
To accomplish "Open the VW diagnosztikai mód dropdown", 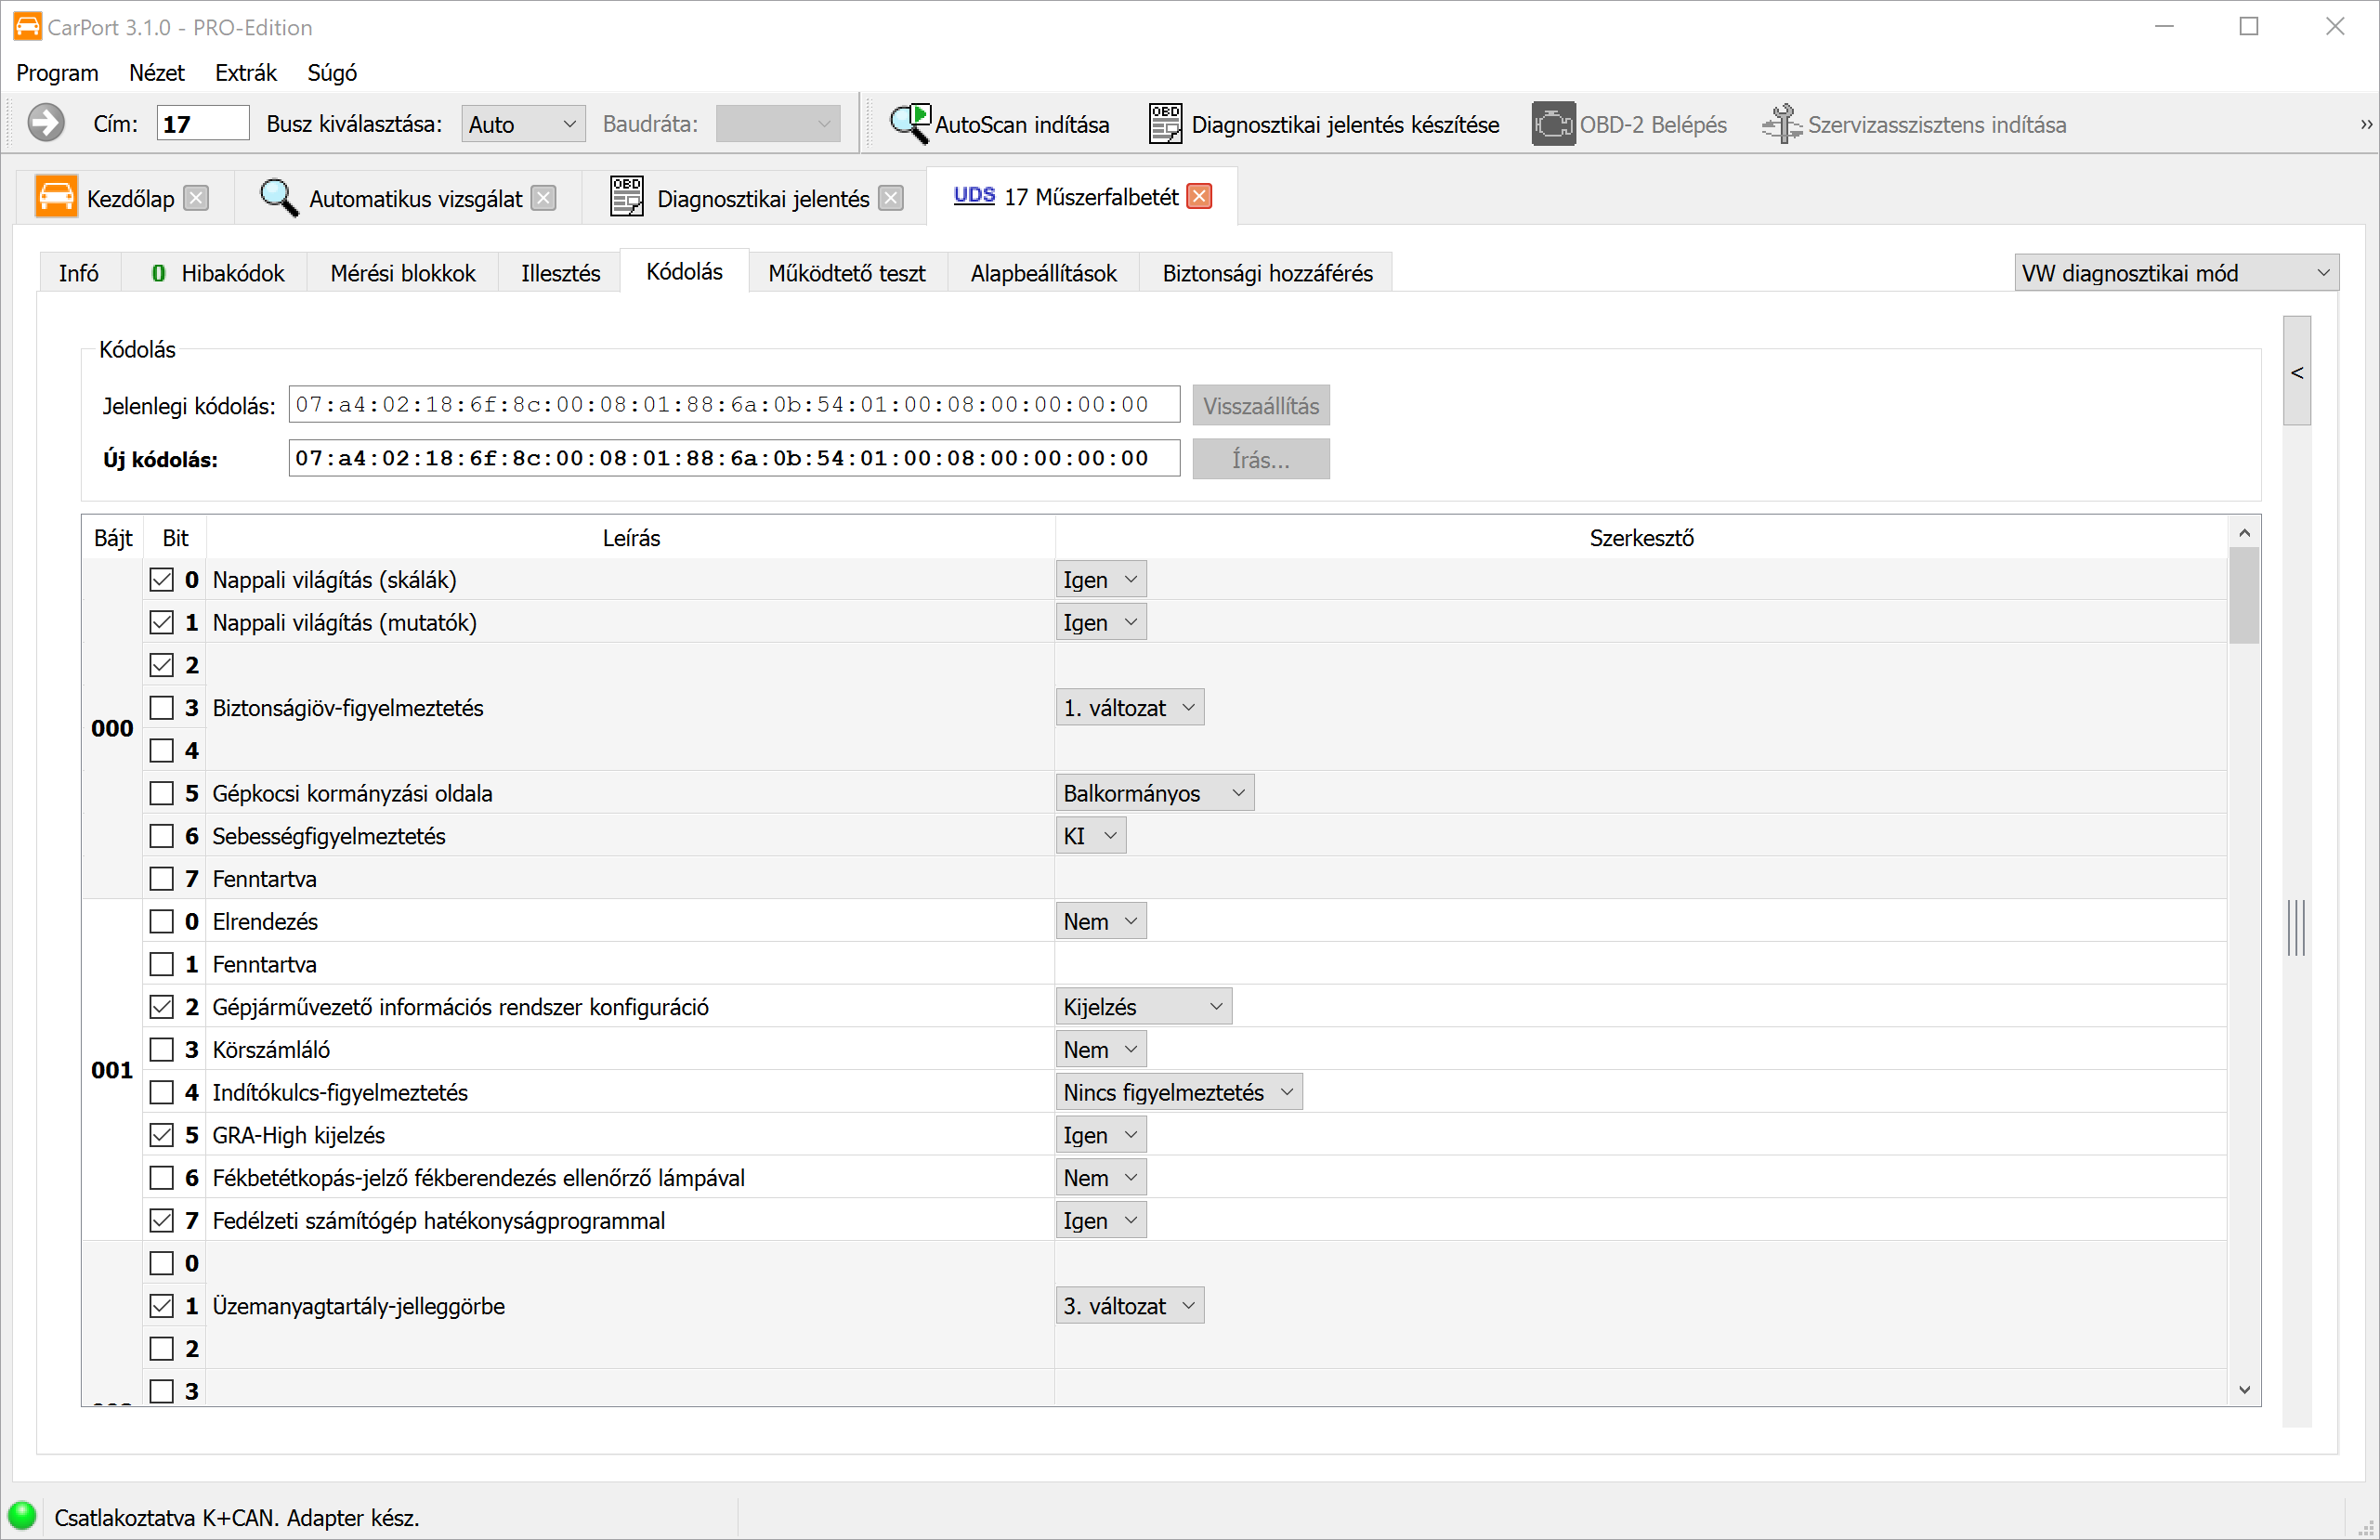I will [2176, 273].
